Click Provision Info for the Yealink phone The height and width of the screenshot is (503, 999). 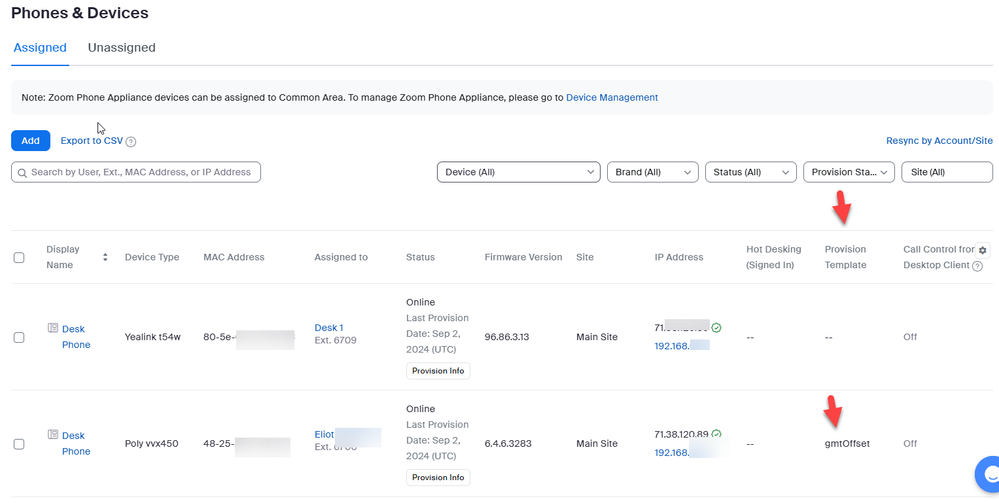(438, 371)
